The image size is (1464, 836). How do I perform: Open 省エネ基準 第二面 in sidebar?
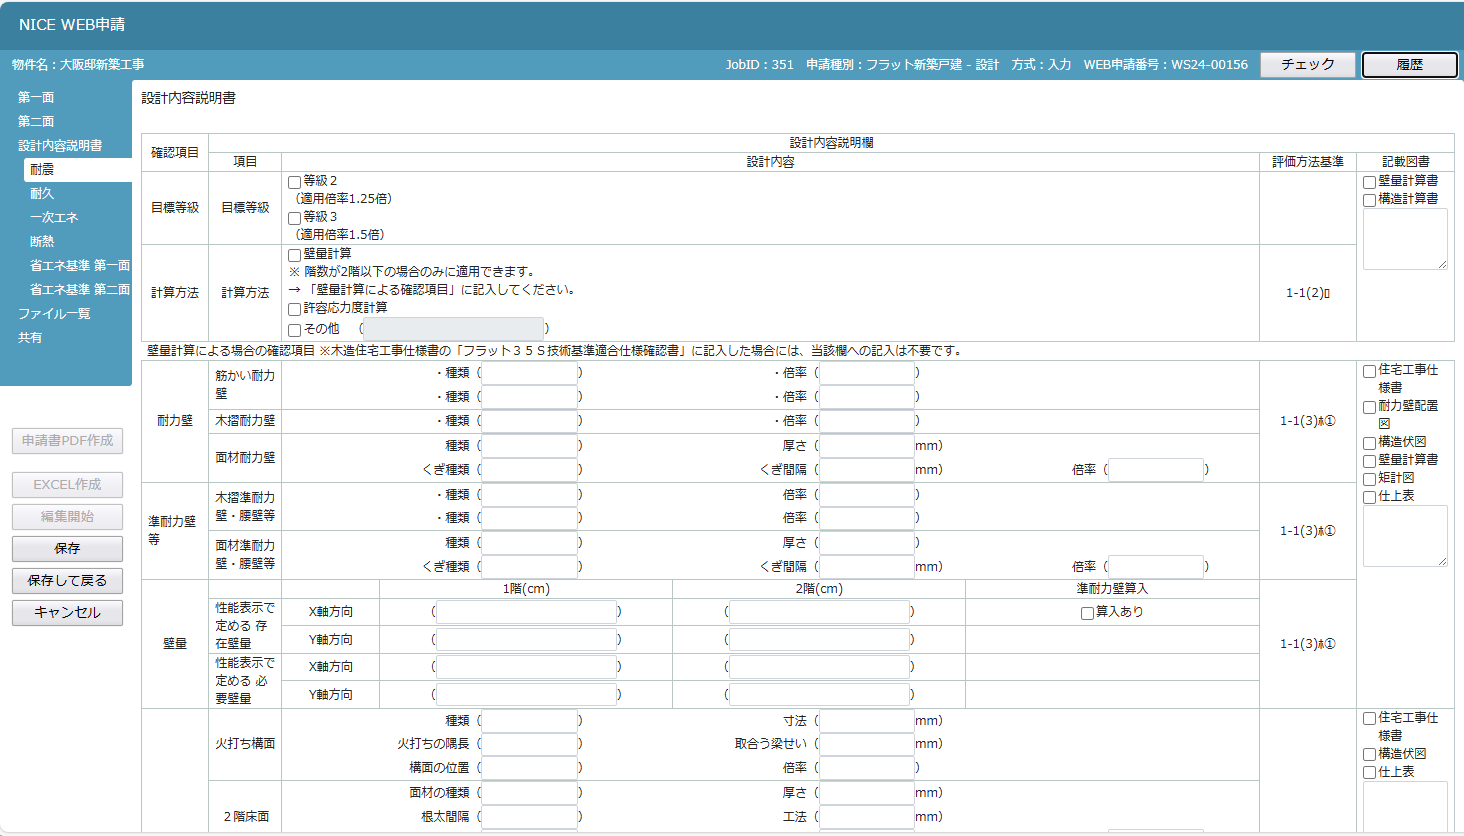point(80,289)
